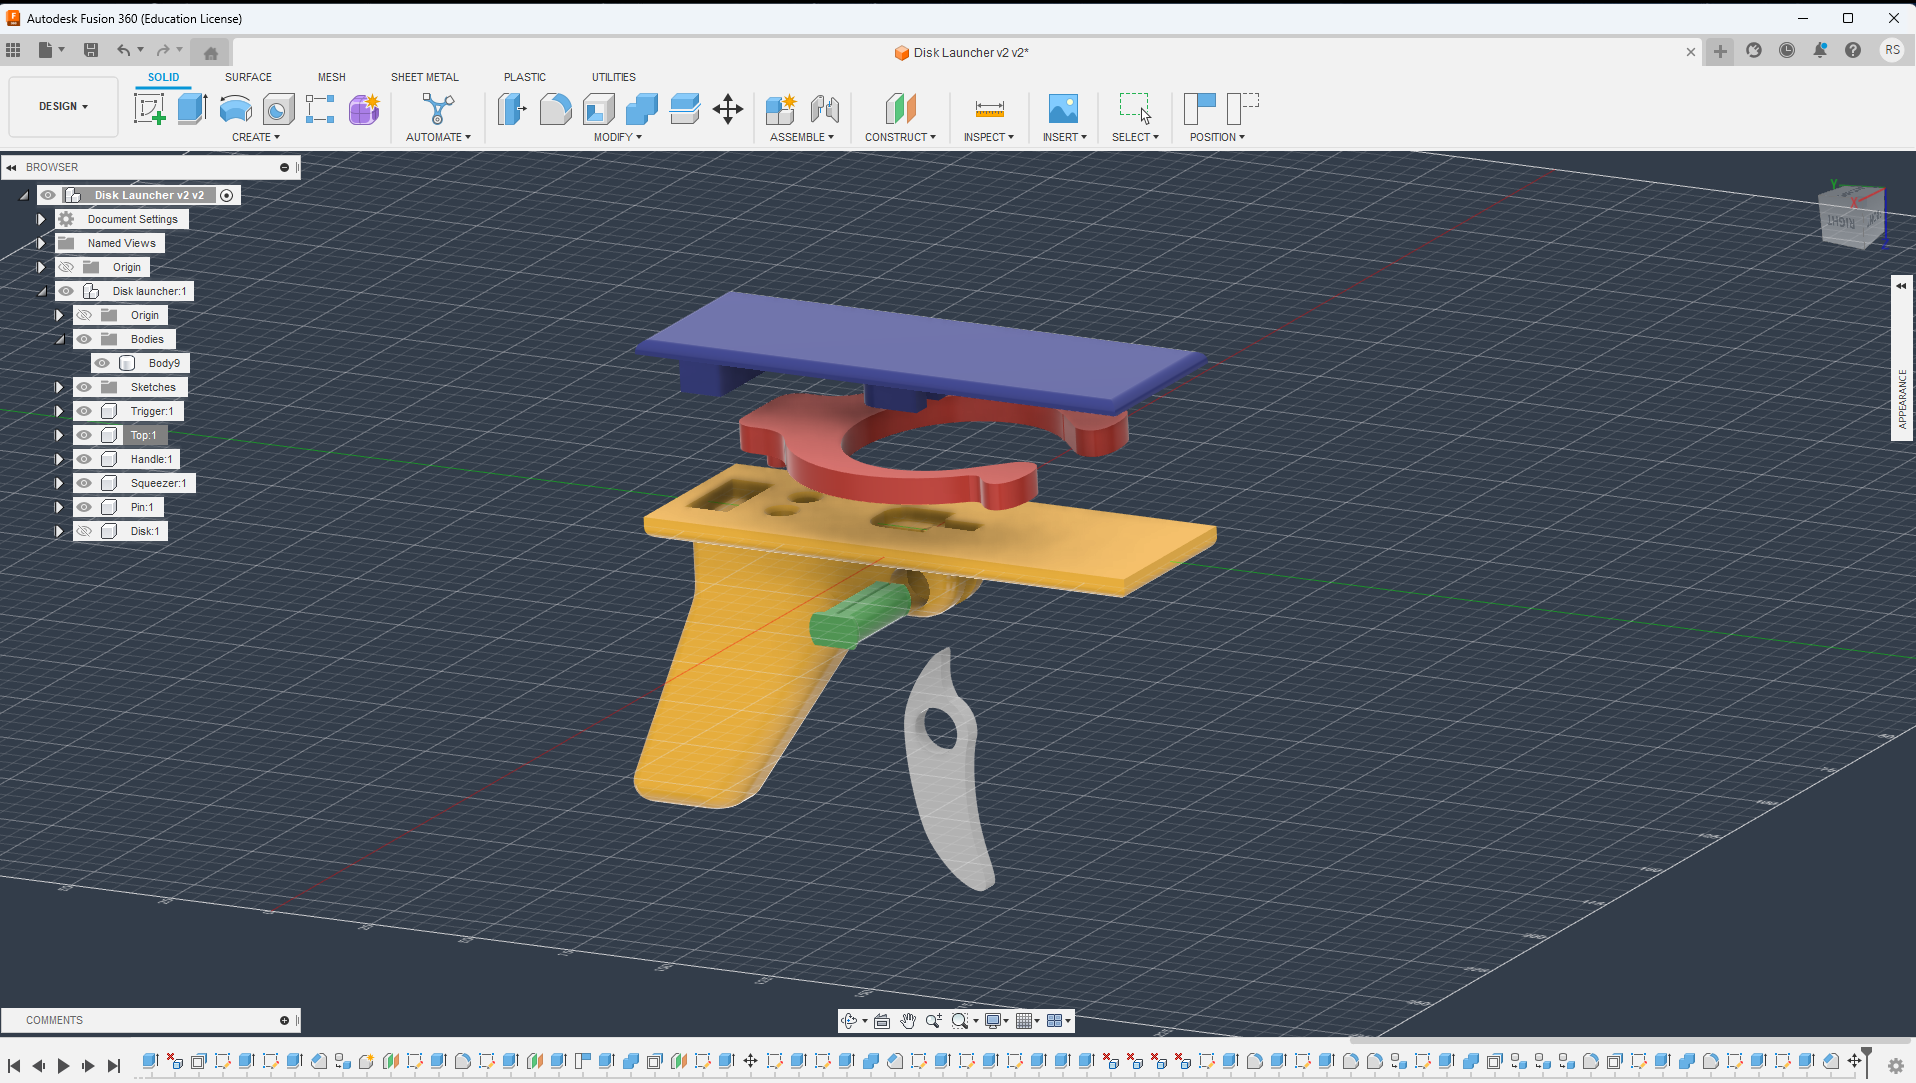1916x1083 pixels.
Task: Collapse the Bodies folder
Action: click(x=60, y=339)
